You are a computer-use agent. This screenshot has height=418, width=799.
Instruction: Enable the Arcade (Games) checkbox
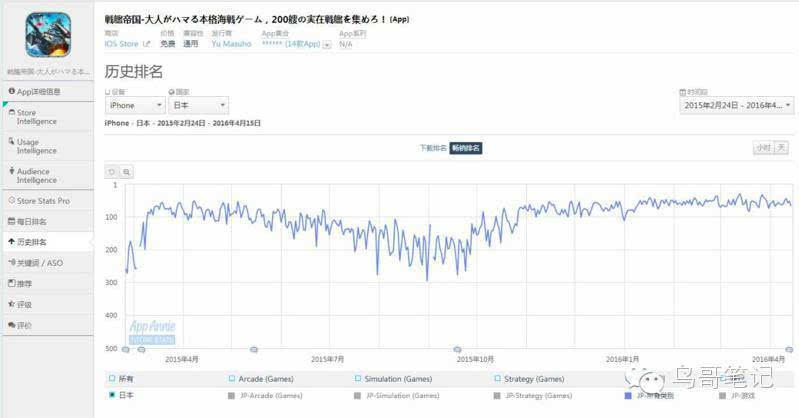coord(231,380)
